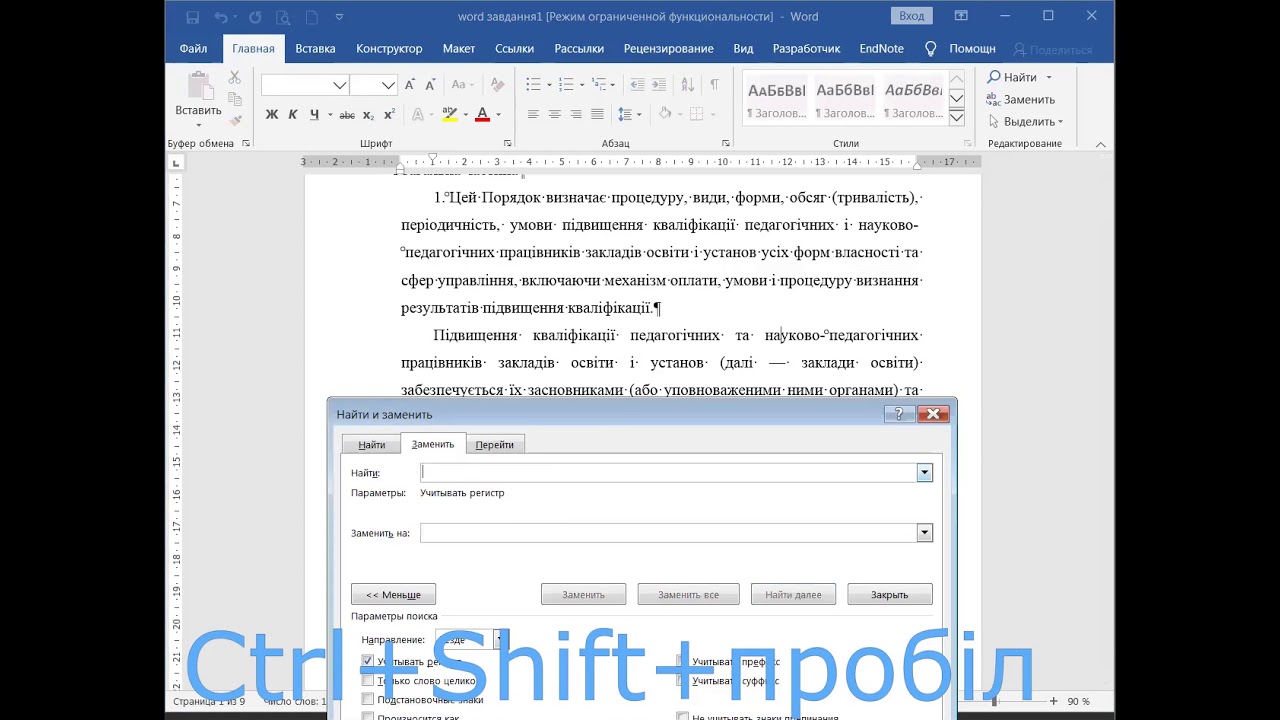The image size is (1280, 720).
Task: Justify the text alignment
Action: [597, 115]
